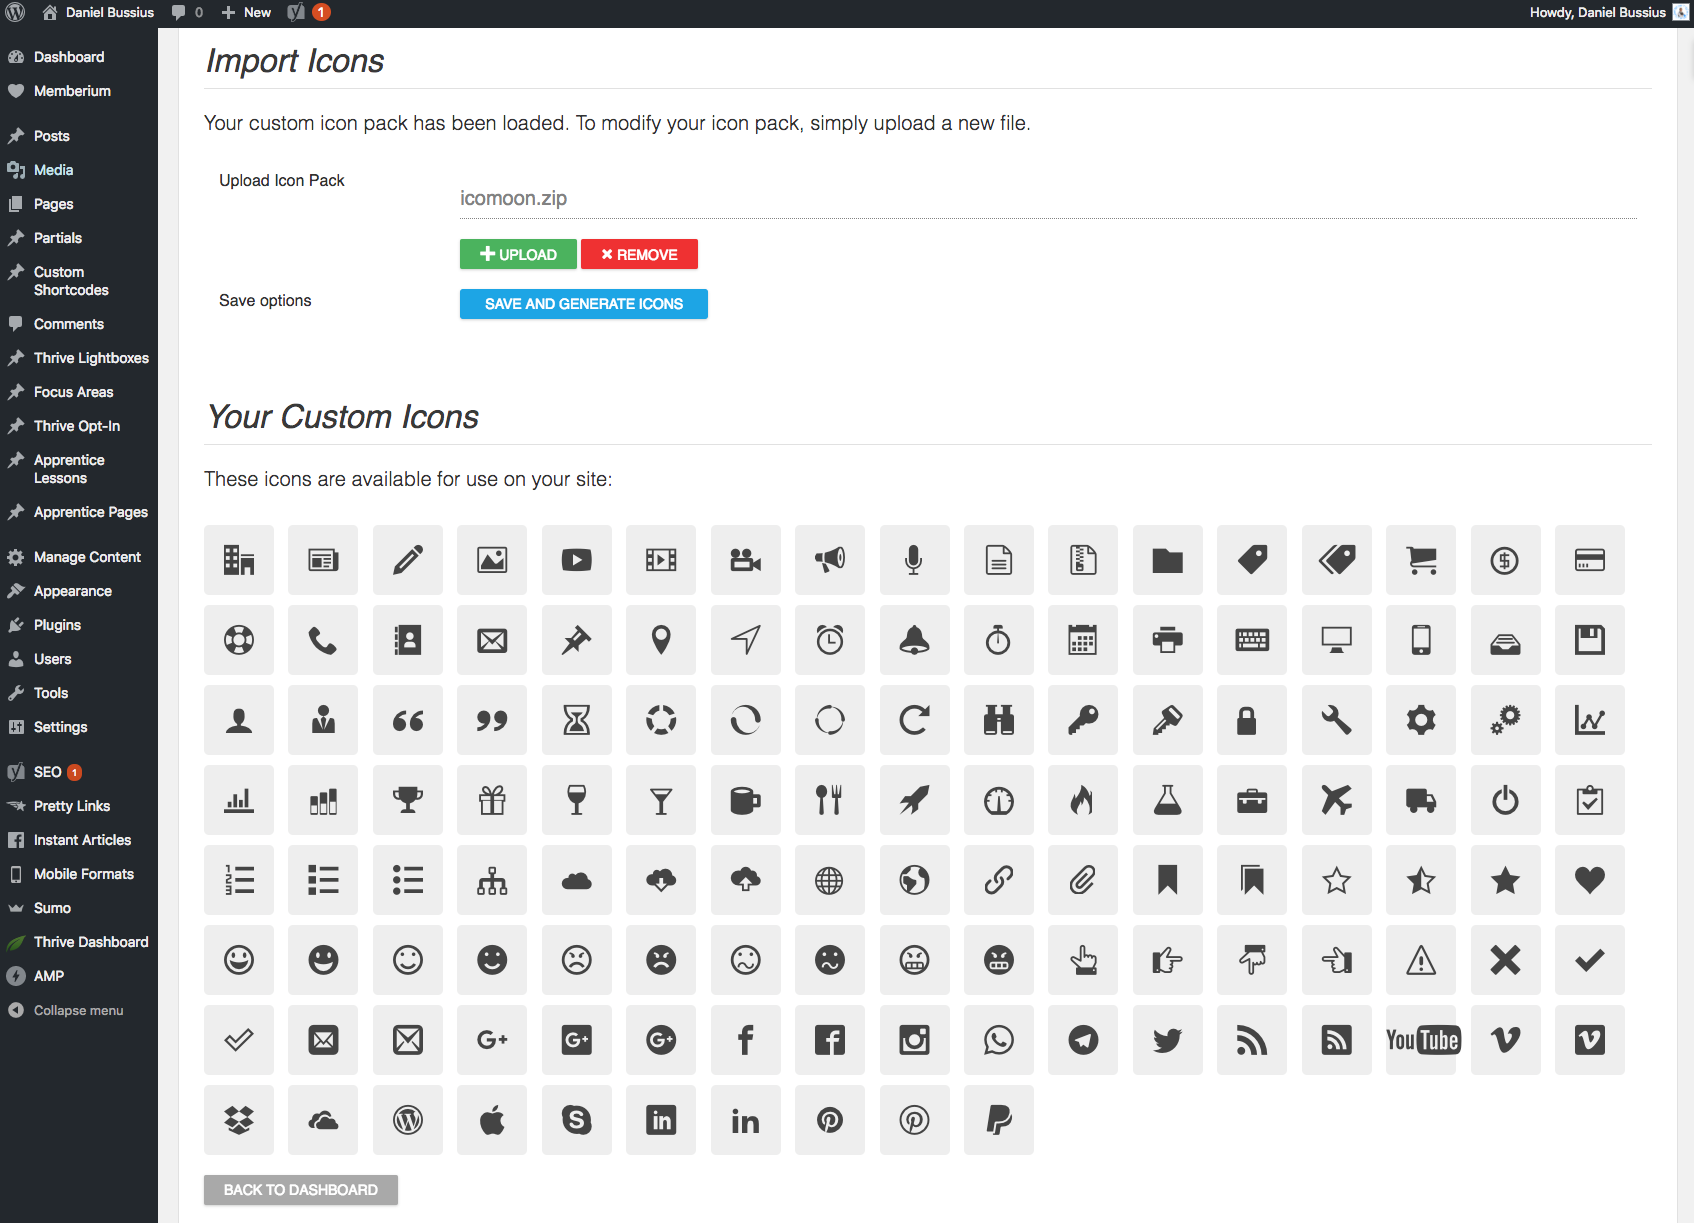Select the padlock icon
1694x1223 pixels.
pyautogui.click(x=1252, y=720)
